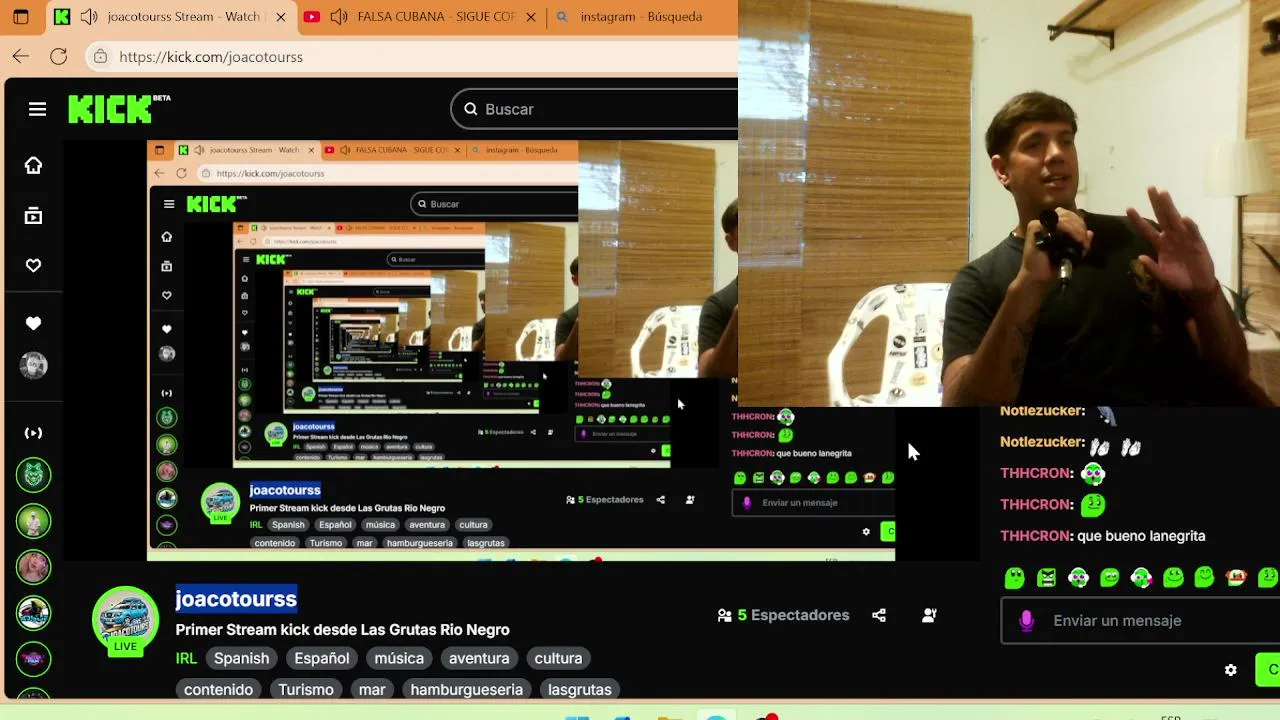Click the kick.com/joacotourss address bar
The height and width of the screenshot is (720, 1280).
click(x=412, y=57)
